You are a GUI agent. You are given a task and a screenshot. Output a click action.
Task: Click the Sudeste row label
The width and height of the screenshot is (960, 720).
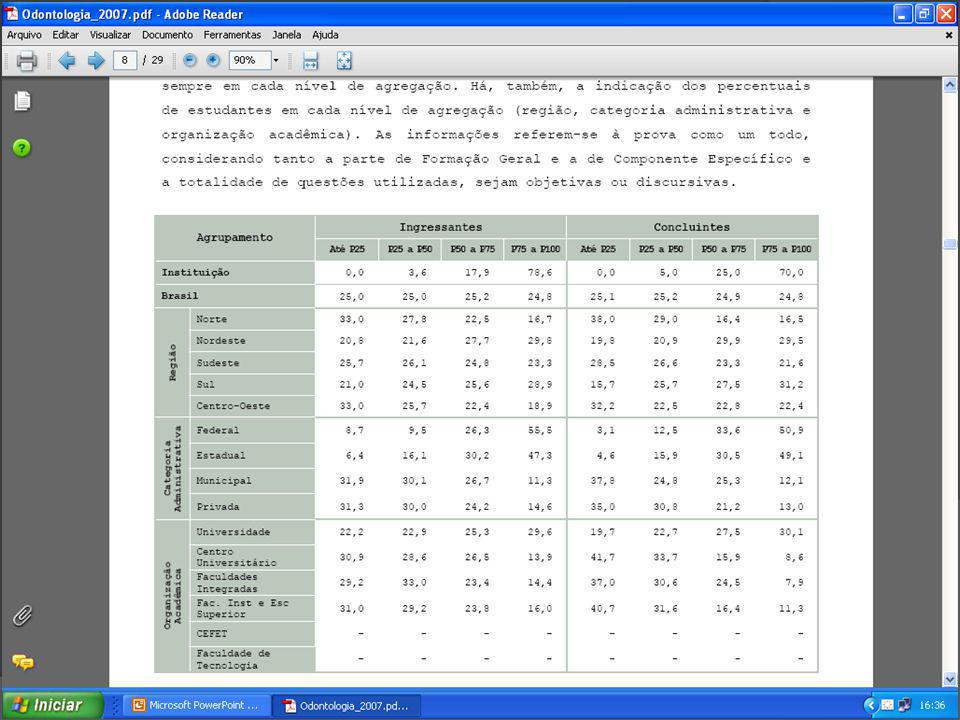(217, 362)
